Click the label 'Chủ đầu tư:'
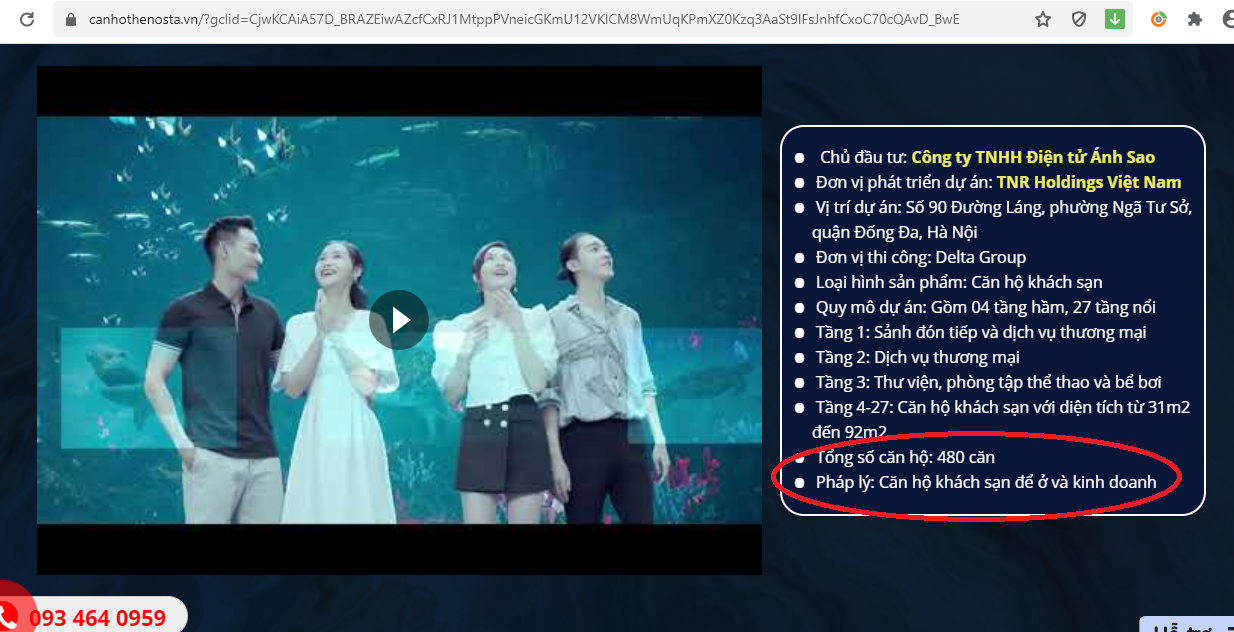The width and height of the screenshot is (1234, 632). pyautogui.click(x=864, y=157)
